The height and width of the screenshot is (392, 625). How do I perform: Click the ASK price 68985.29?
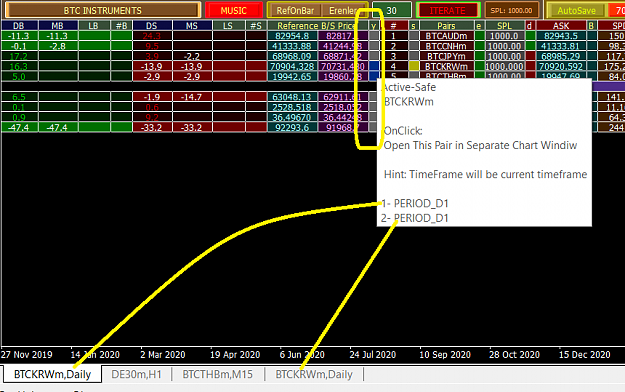(561, 56)
